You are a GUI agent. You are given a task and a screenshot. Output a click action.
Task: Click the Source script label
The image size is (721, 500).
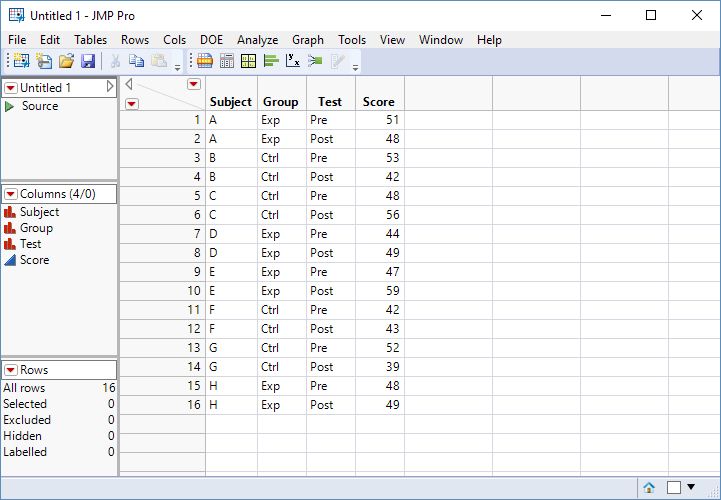point(40,106)
